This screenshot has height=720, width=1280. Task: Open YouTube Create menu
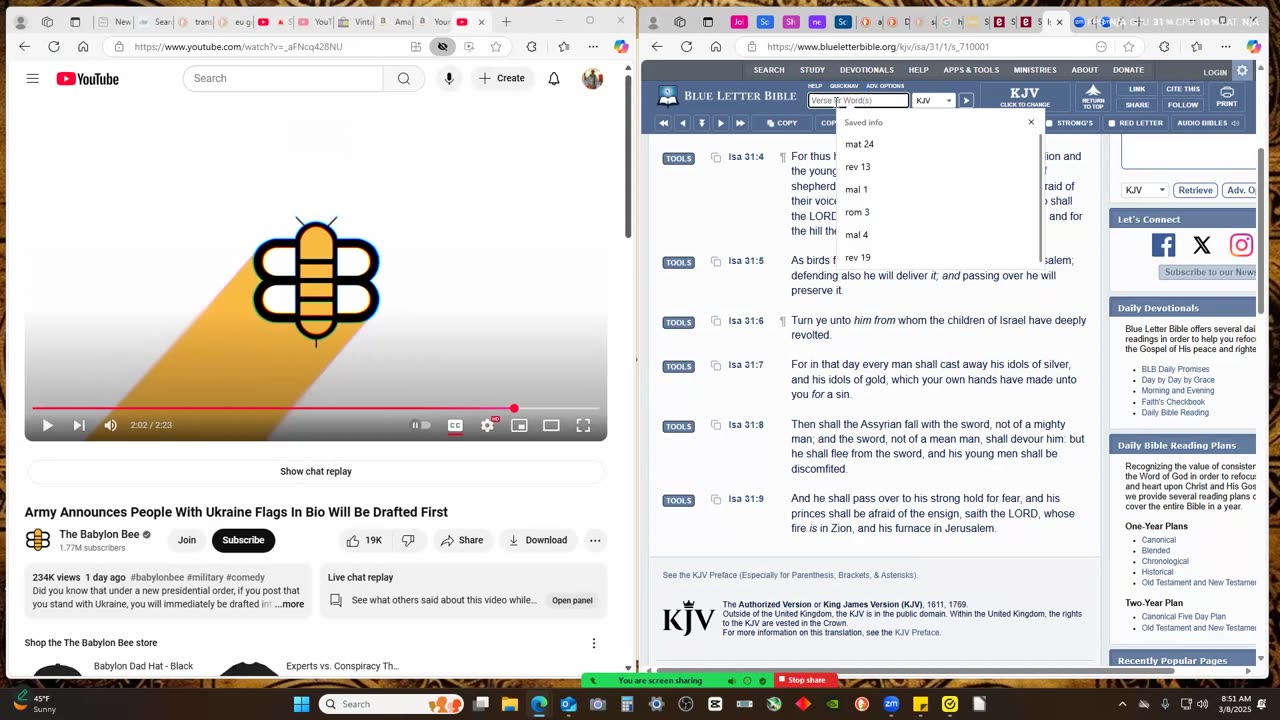point(502,78)
